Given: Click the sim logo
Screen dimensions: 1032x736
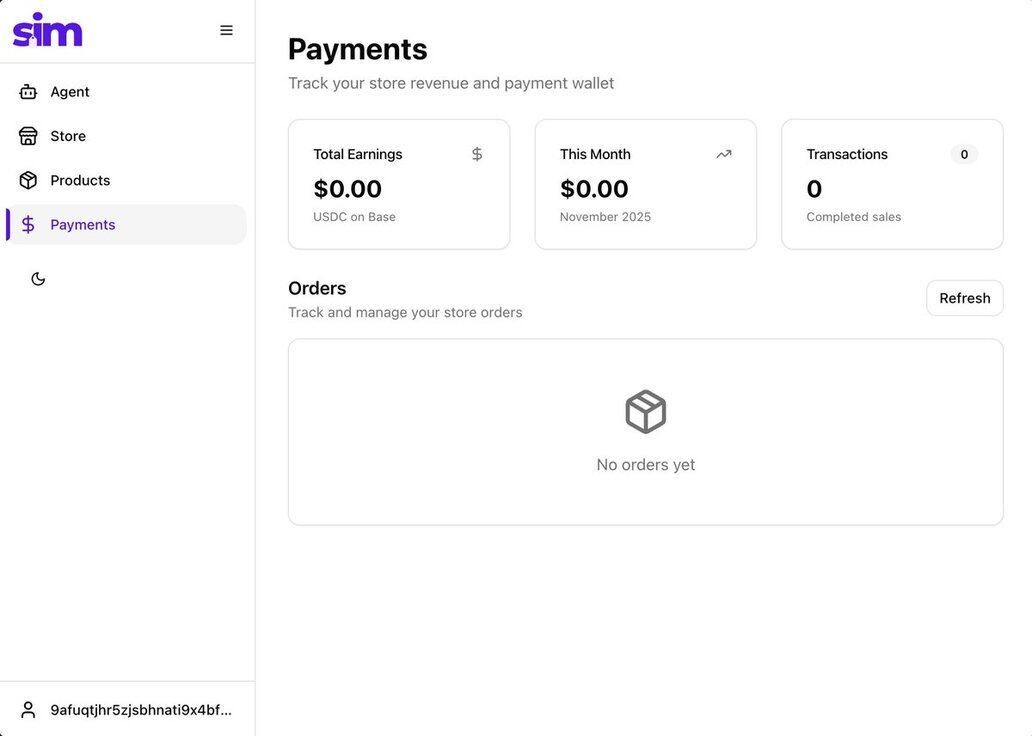Looking at the screenshot, I should pos(47,30).
